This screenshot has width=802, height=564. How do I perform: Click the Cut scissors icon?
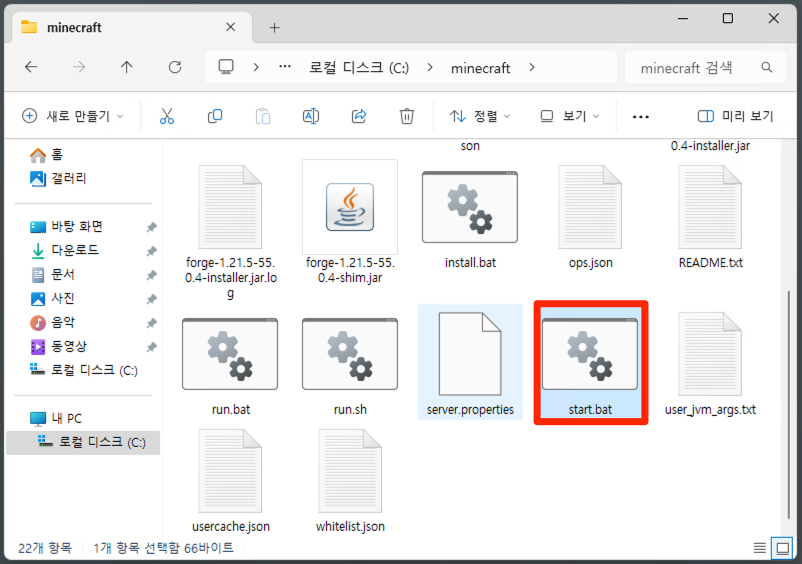coord(167,116)
